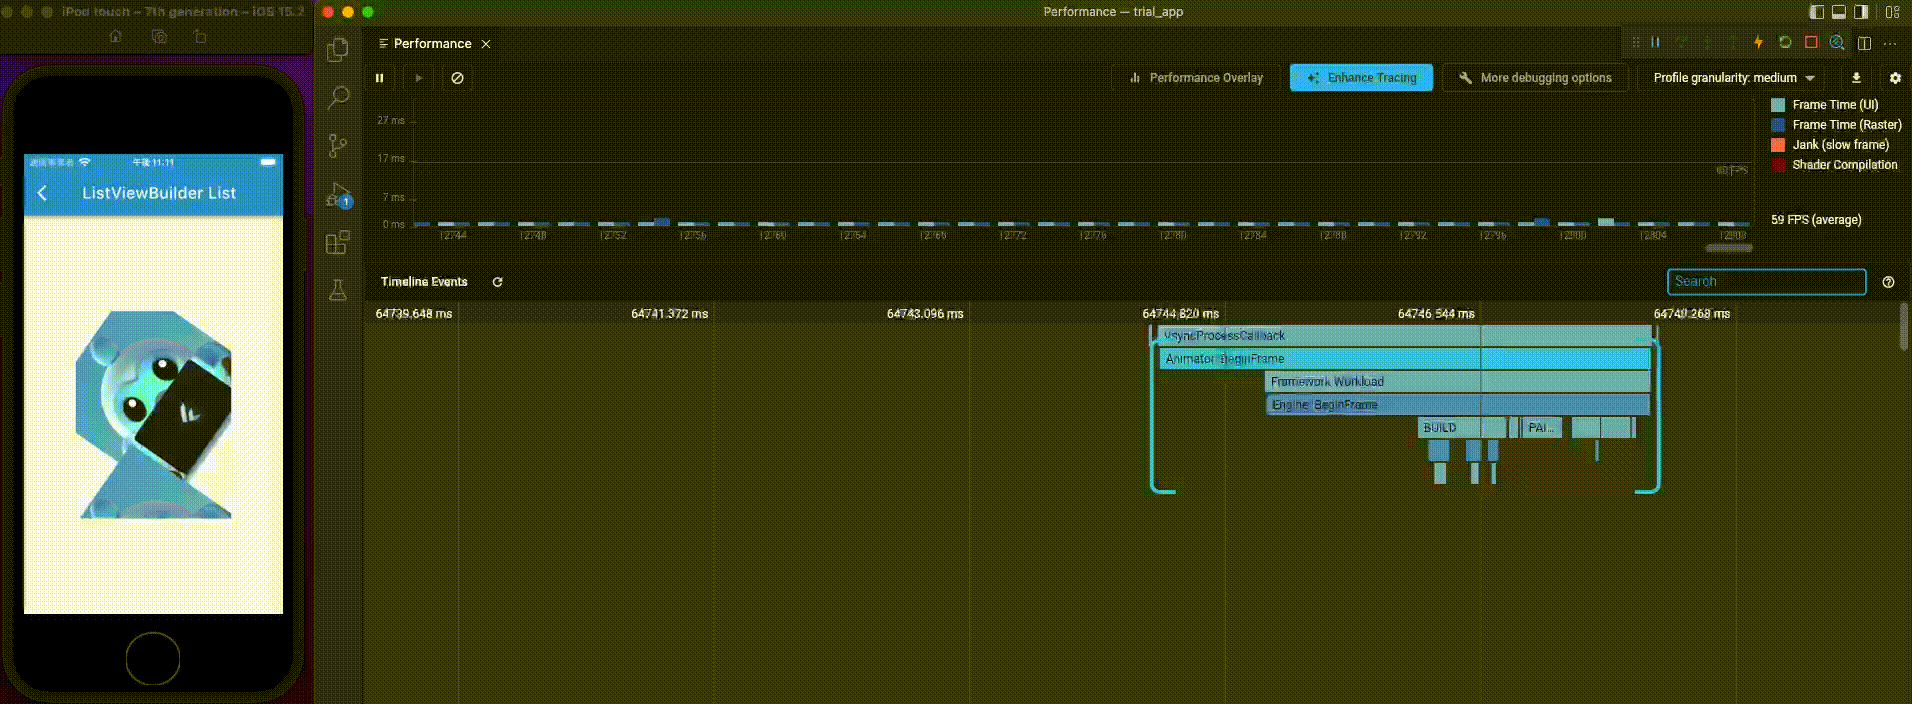
Task: Stop debugging with the red square
Action: (x=1811, y=43)
